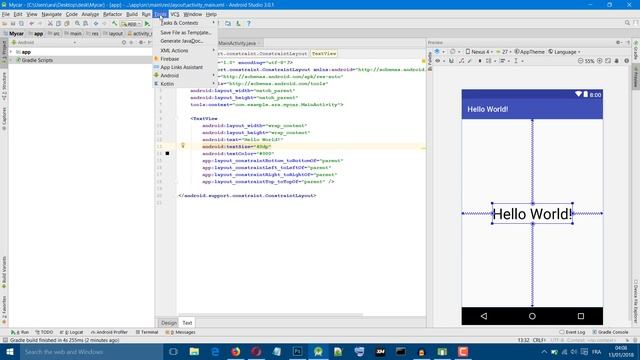Viewport: 640px width, 360px height.
Task: Switch to the MainActivity.java editor tab
Action: (238, 43)
